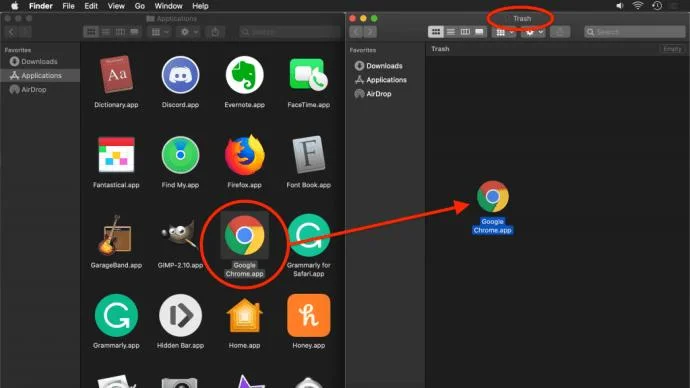Go back in the Trash window
The width and height of the screenshot is (690, 388).
(356, 32)
